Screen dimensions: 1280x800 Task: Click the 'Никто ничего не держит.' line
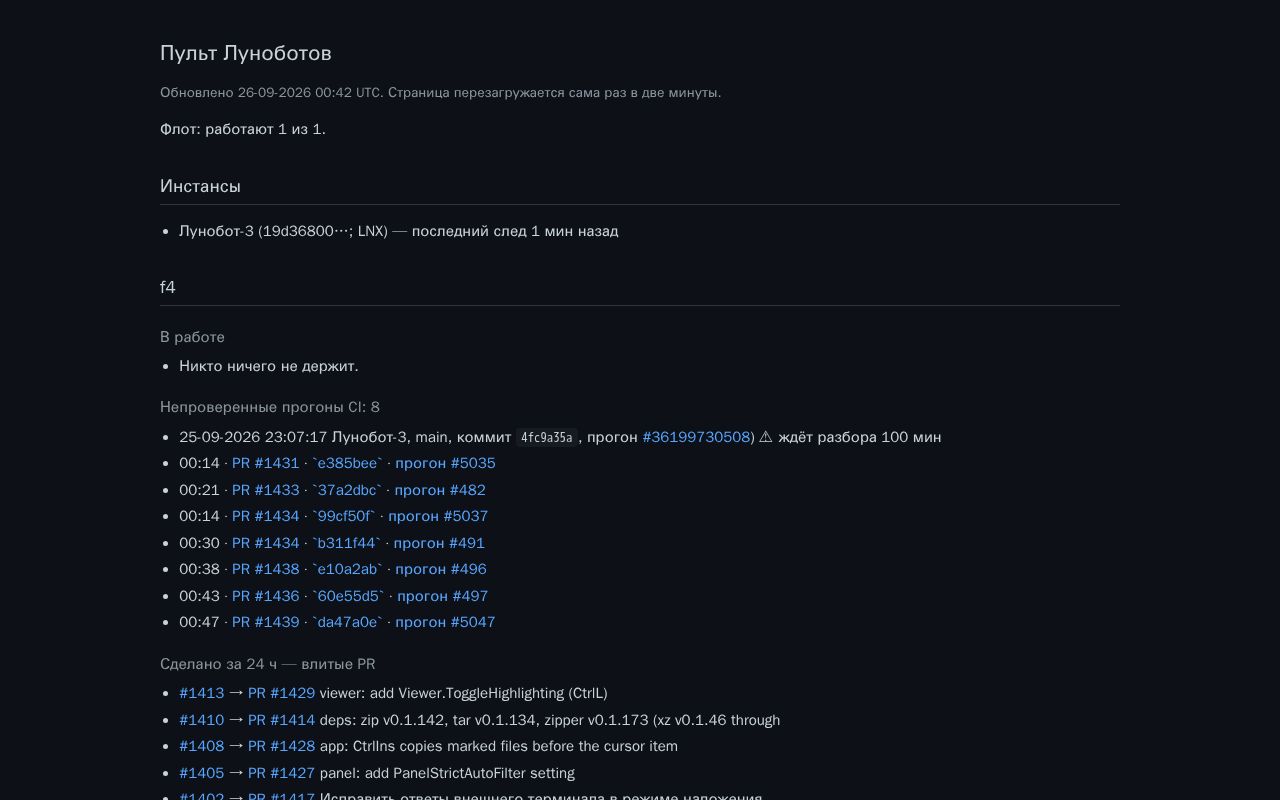(269, 366)
